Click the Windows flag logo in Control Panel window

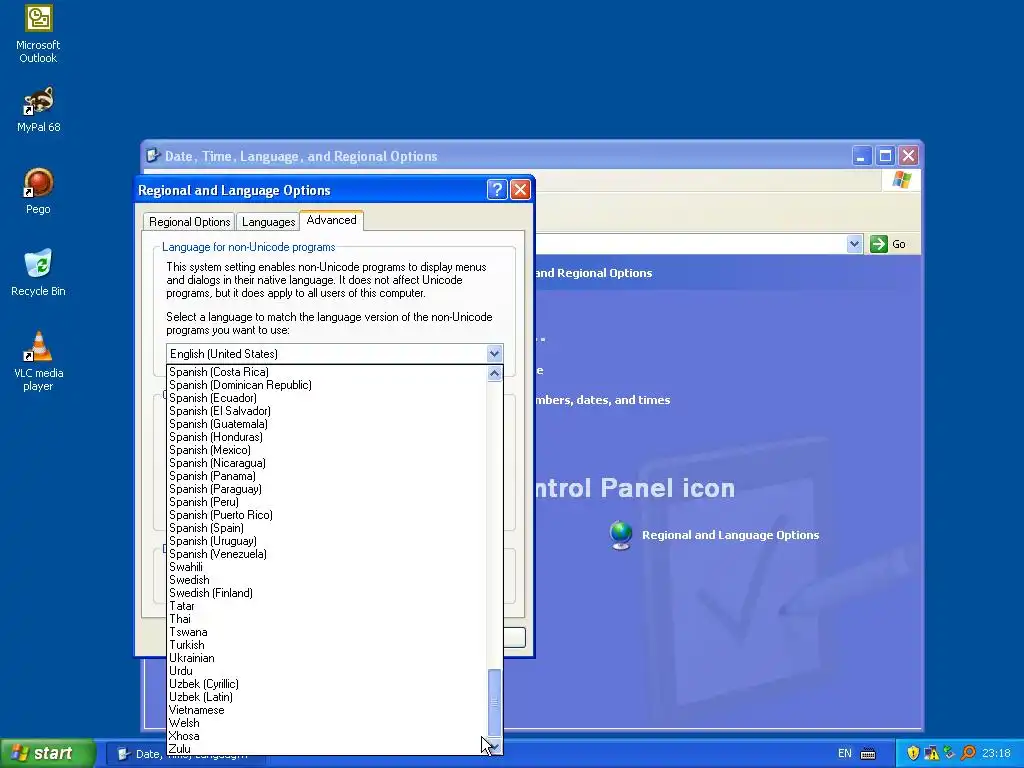tap(902, 180)
